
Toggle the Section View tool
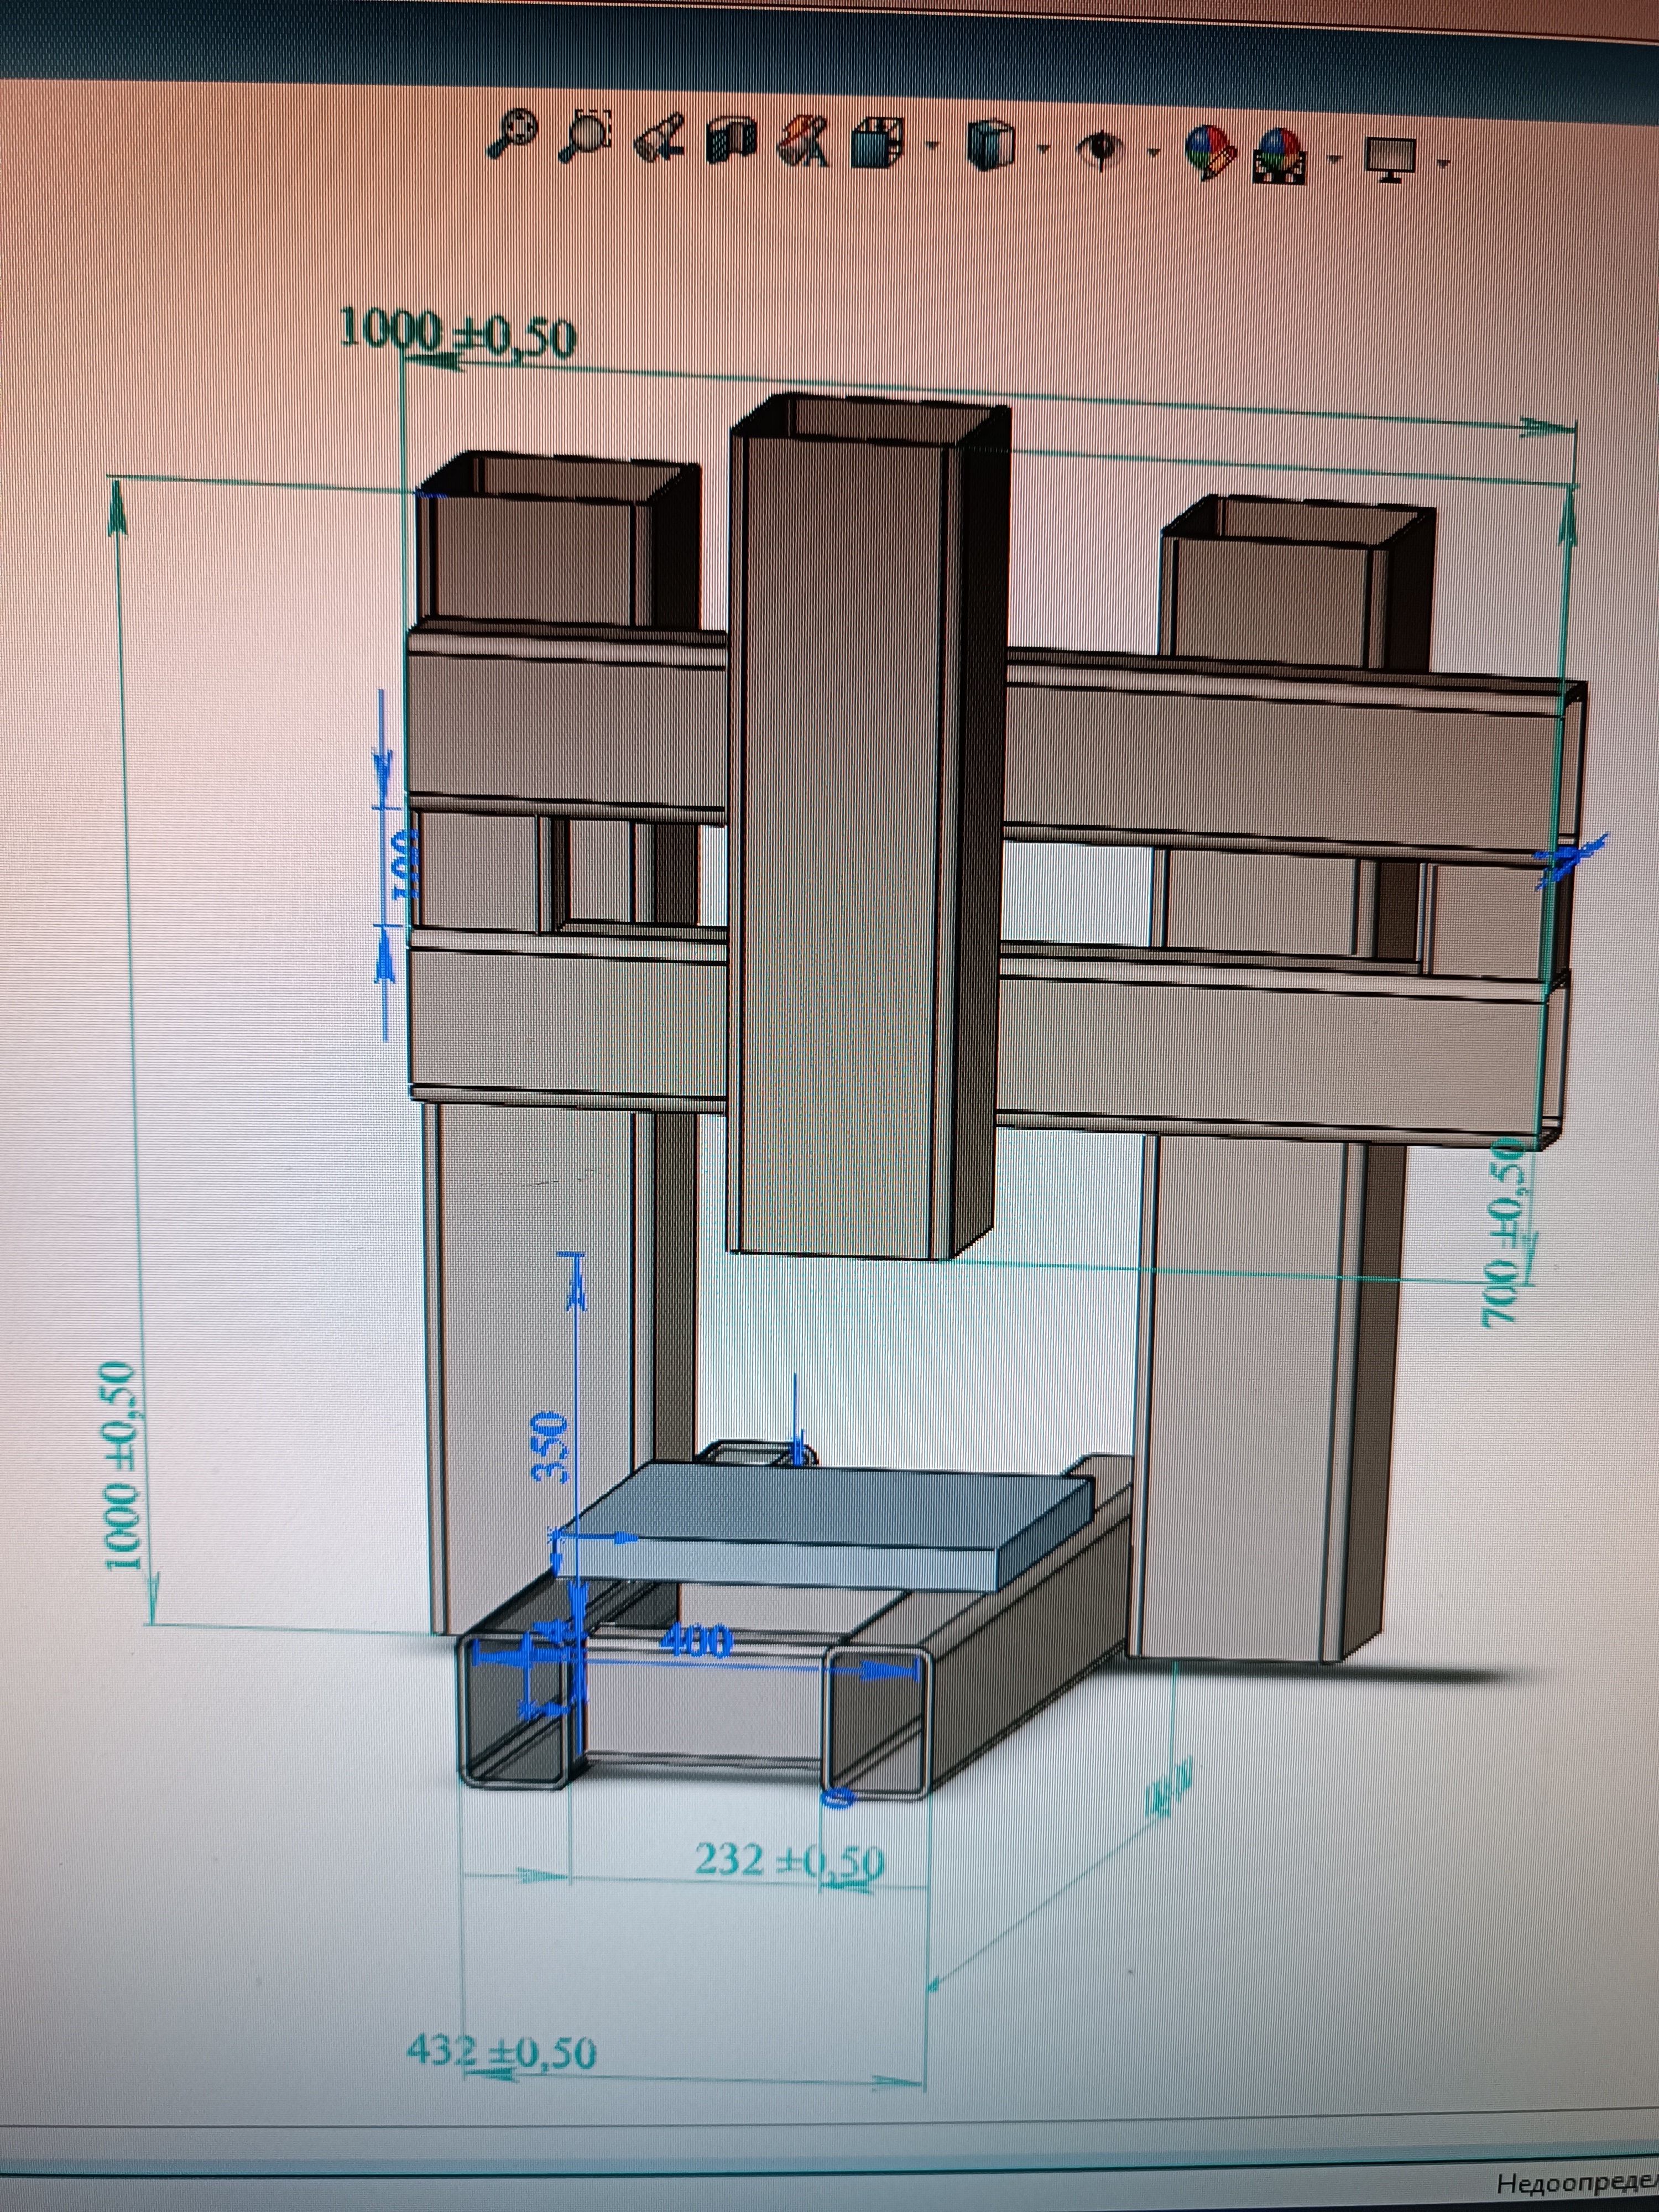pyautogui.click(x=732, y=140)
